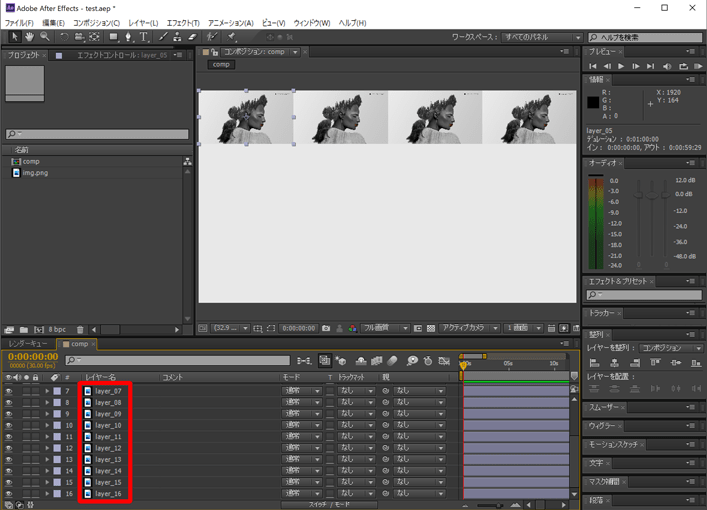This screenshot has width=707, height=510.
Task: Open parent dropdown for layer_12
Action: pyautogui.click(x=419, y=448)
